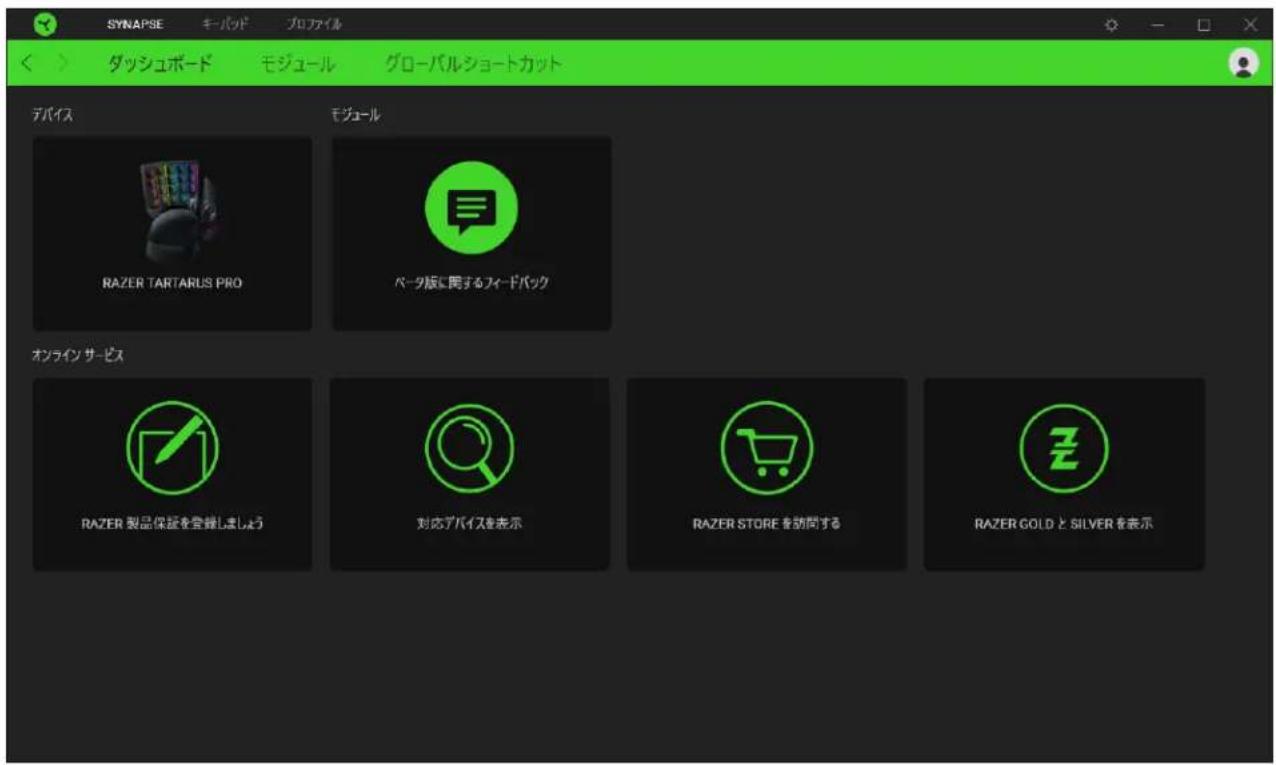Image resolution: width=1276 pixels, height=765 pixels.
Task: Open the settings gear icon
Action: pos(1110,24)
